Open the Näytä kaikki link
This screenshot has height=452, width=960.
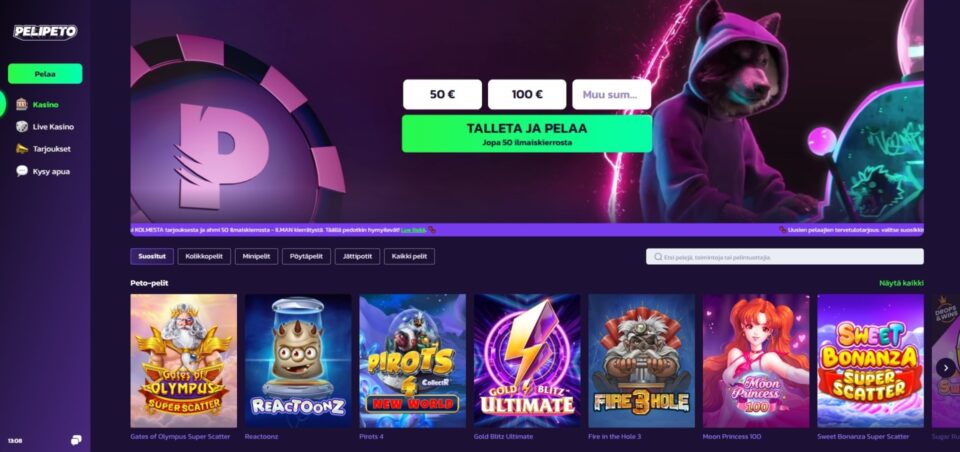point(901,283)
